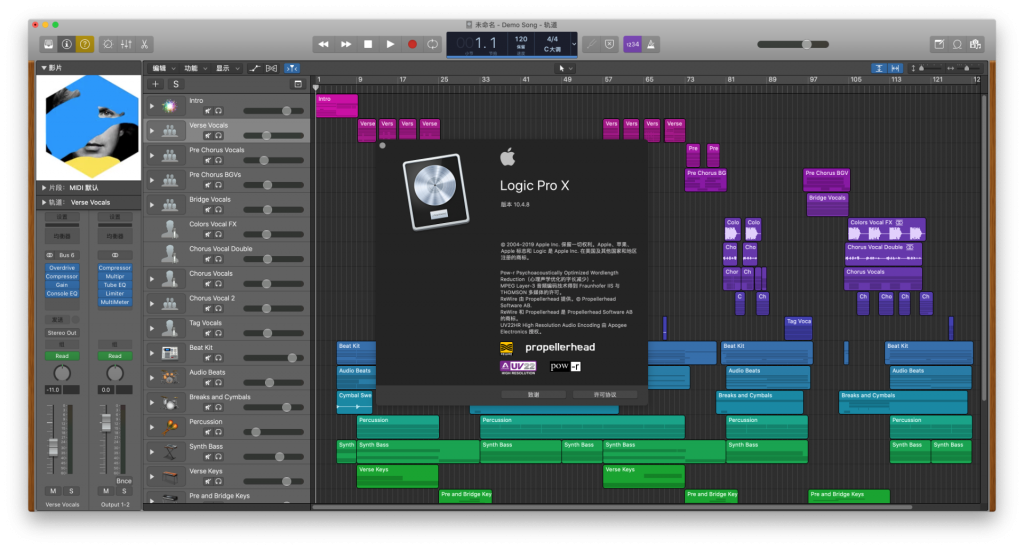Open the Library panel icon
The height and width of the screenshot is (549, 1024).
click(48, 44)
